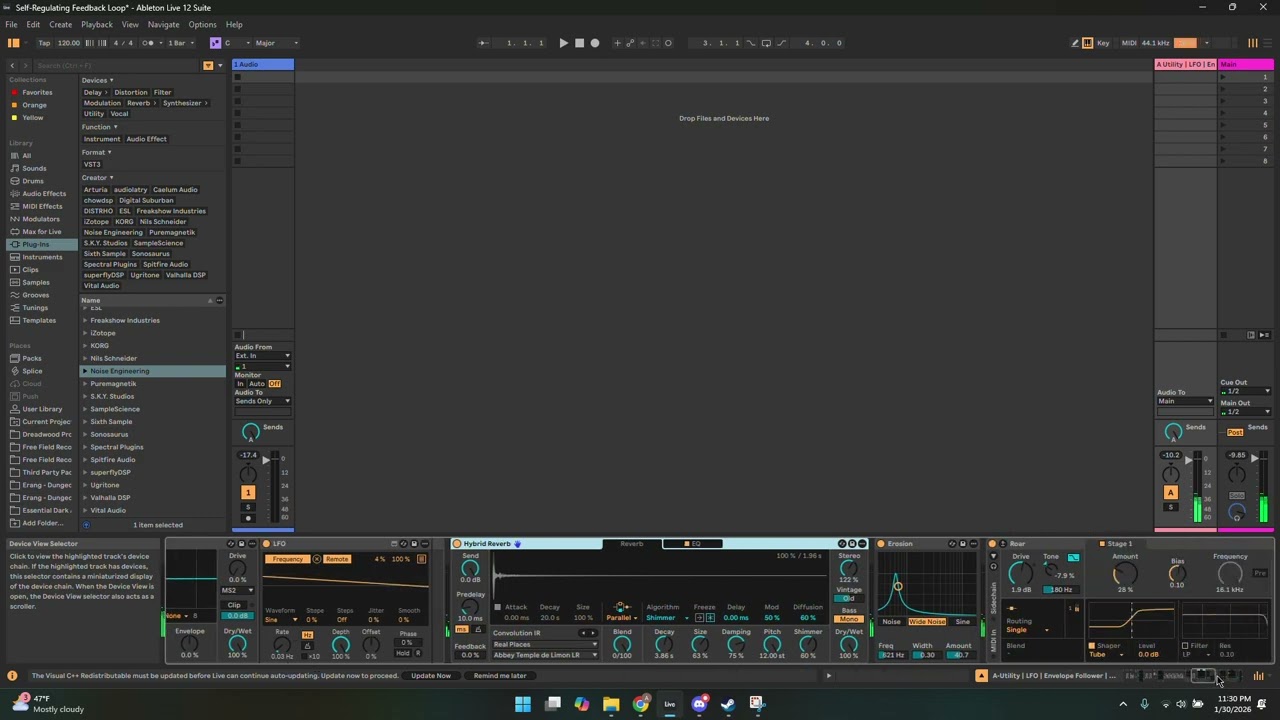Expand the Valhalla DSP folder
Image resolution: width=1280 pixels, height=720 pixels.
tap(85, 497)
